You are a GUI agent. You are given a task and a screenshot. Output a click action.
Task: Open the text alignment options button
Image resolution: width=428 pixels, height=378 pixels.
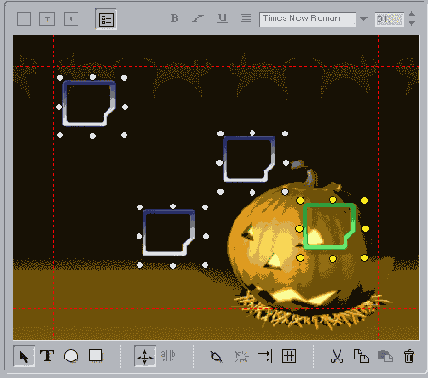[246, 18]
